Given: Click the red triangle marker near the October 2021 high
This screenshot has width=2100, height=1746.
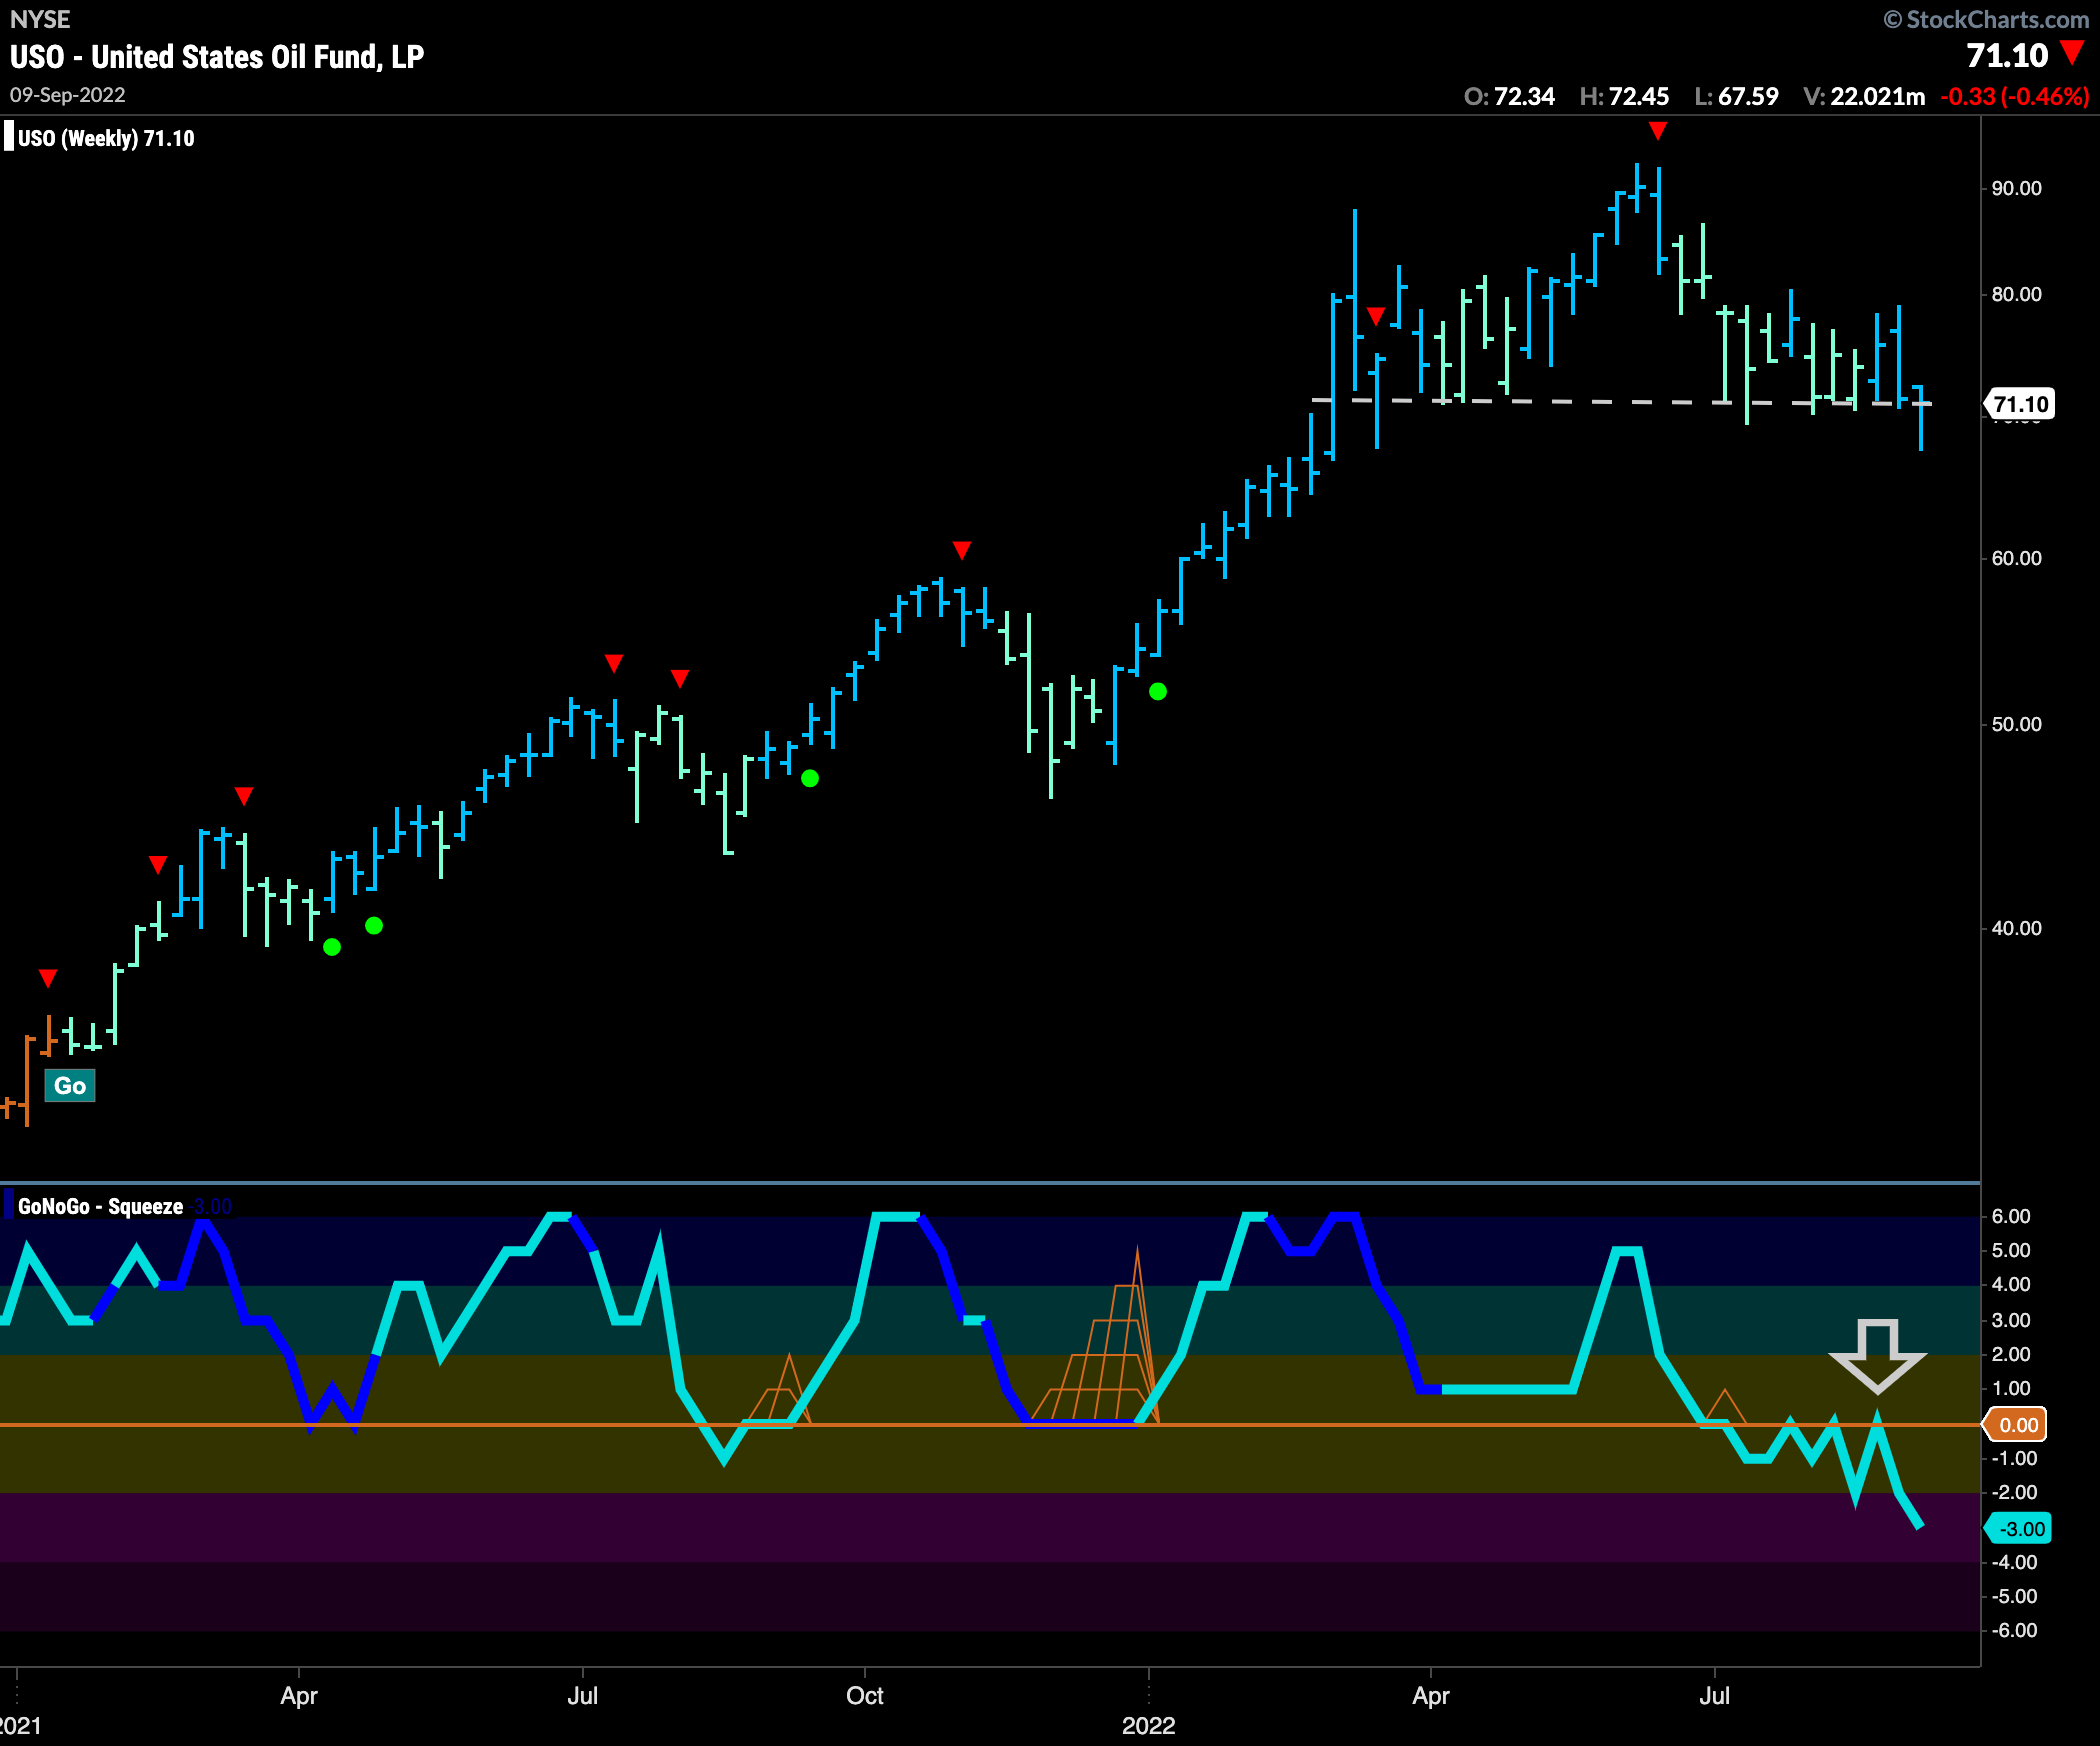Looking at the screenshot, I should [x=962, y=550].
